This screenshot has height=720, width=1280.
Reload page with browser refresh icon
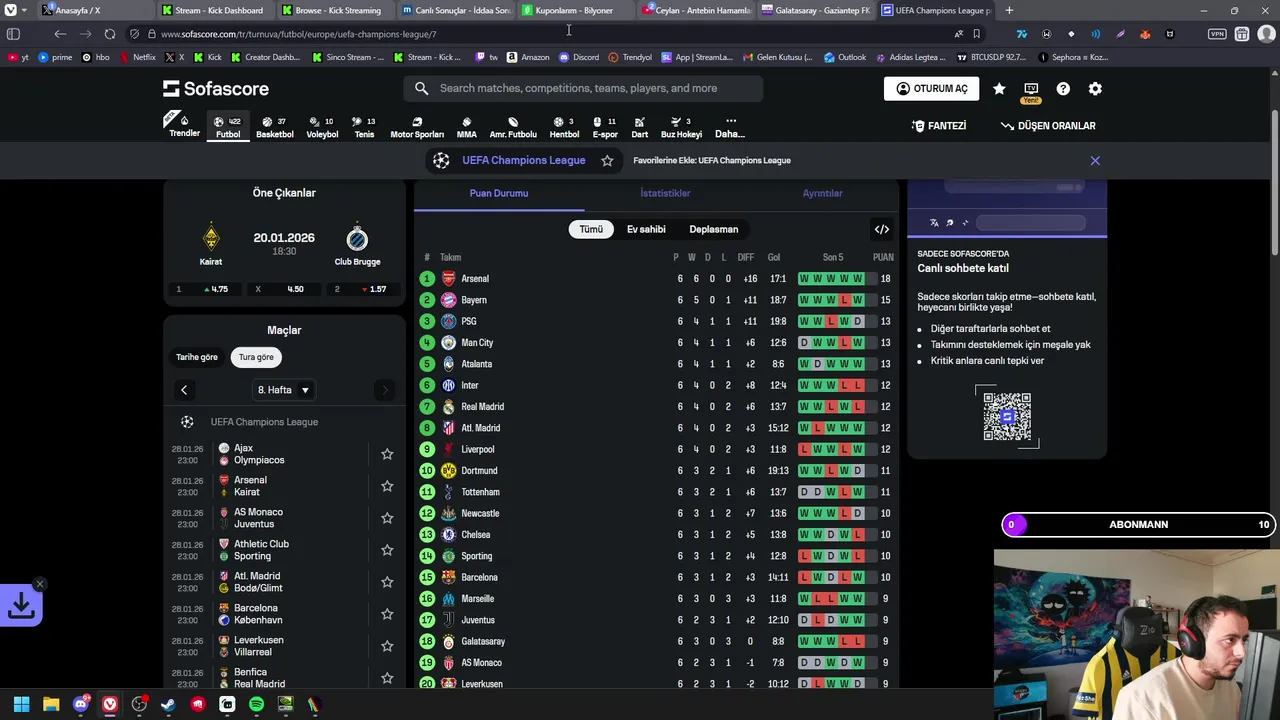pos(109,34)
